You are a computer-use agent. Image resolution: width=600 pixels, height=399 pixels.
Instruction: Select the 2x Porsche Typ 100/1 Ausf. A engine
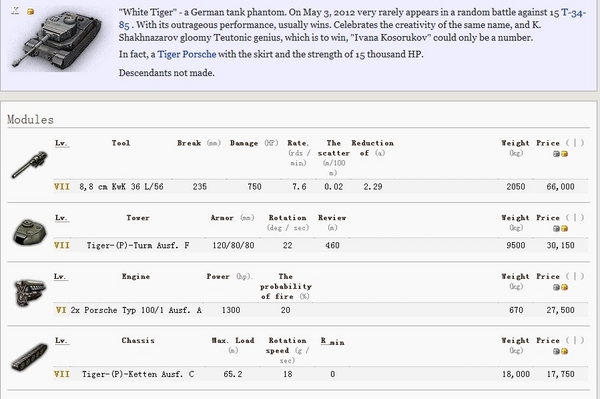136,310
